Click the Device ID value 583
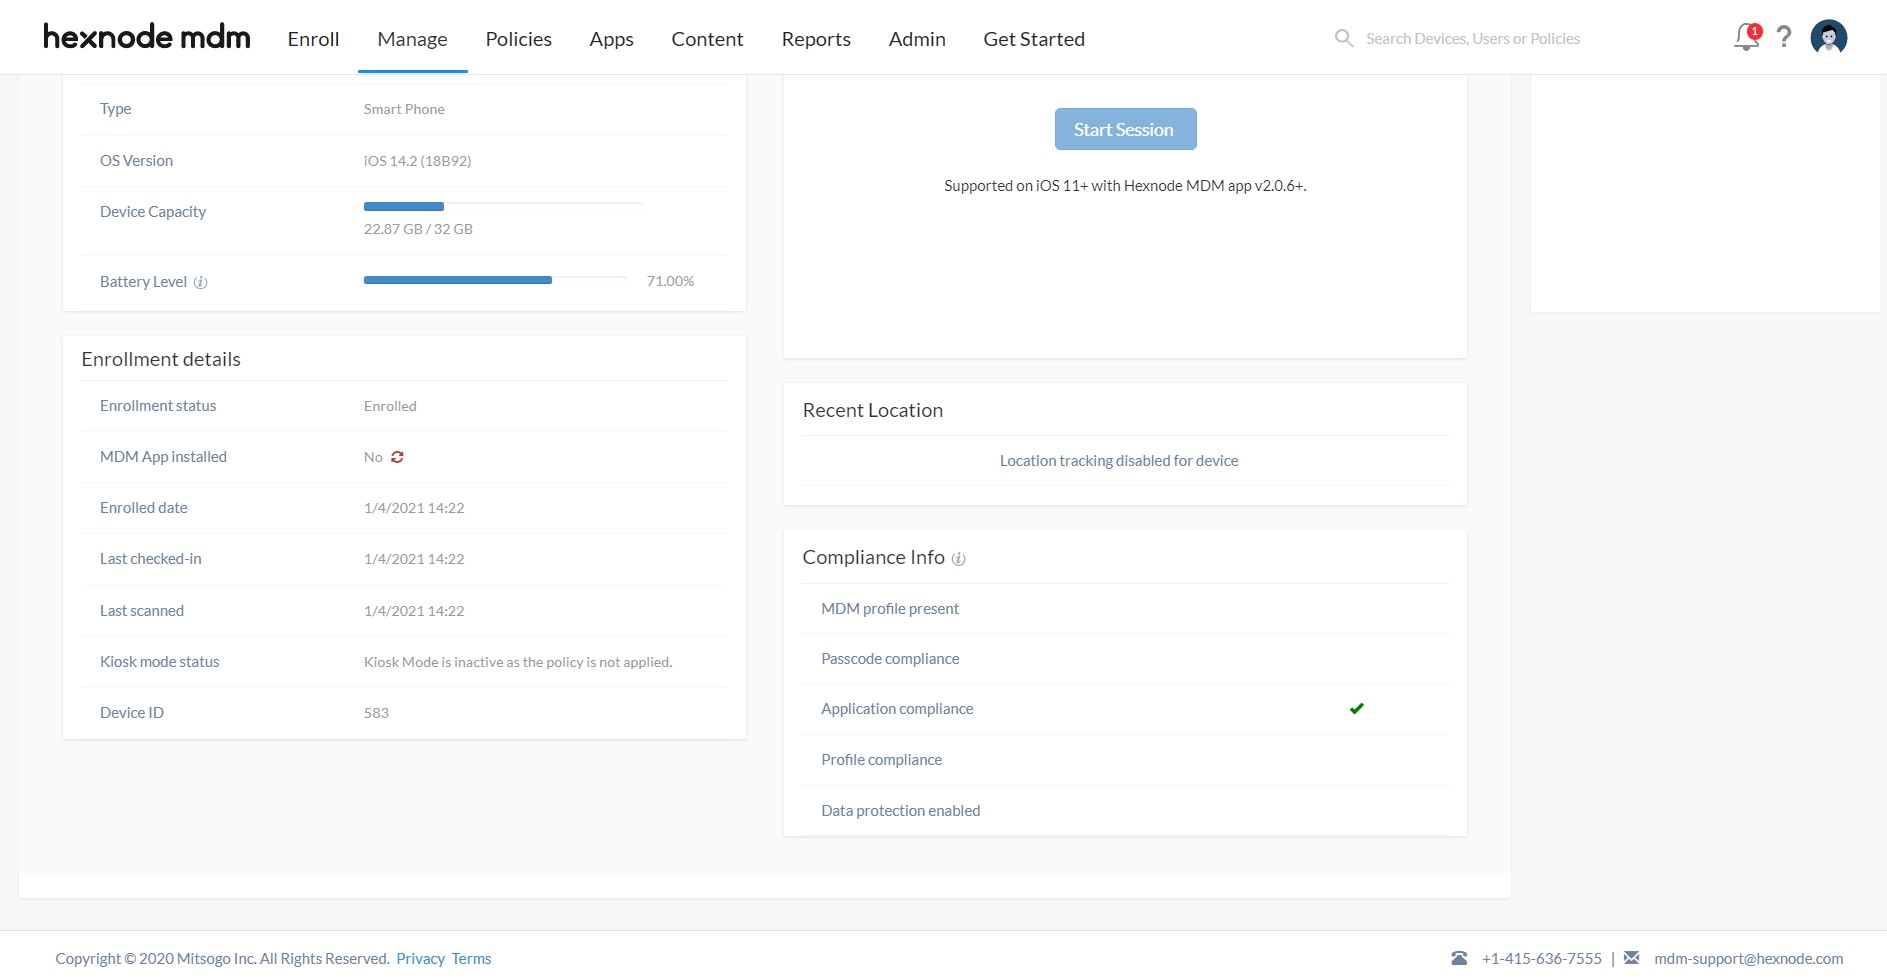Image resolution: width=1887 pixels, height=980 pixels. click(x=376, y=713)
